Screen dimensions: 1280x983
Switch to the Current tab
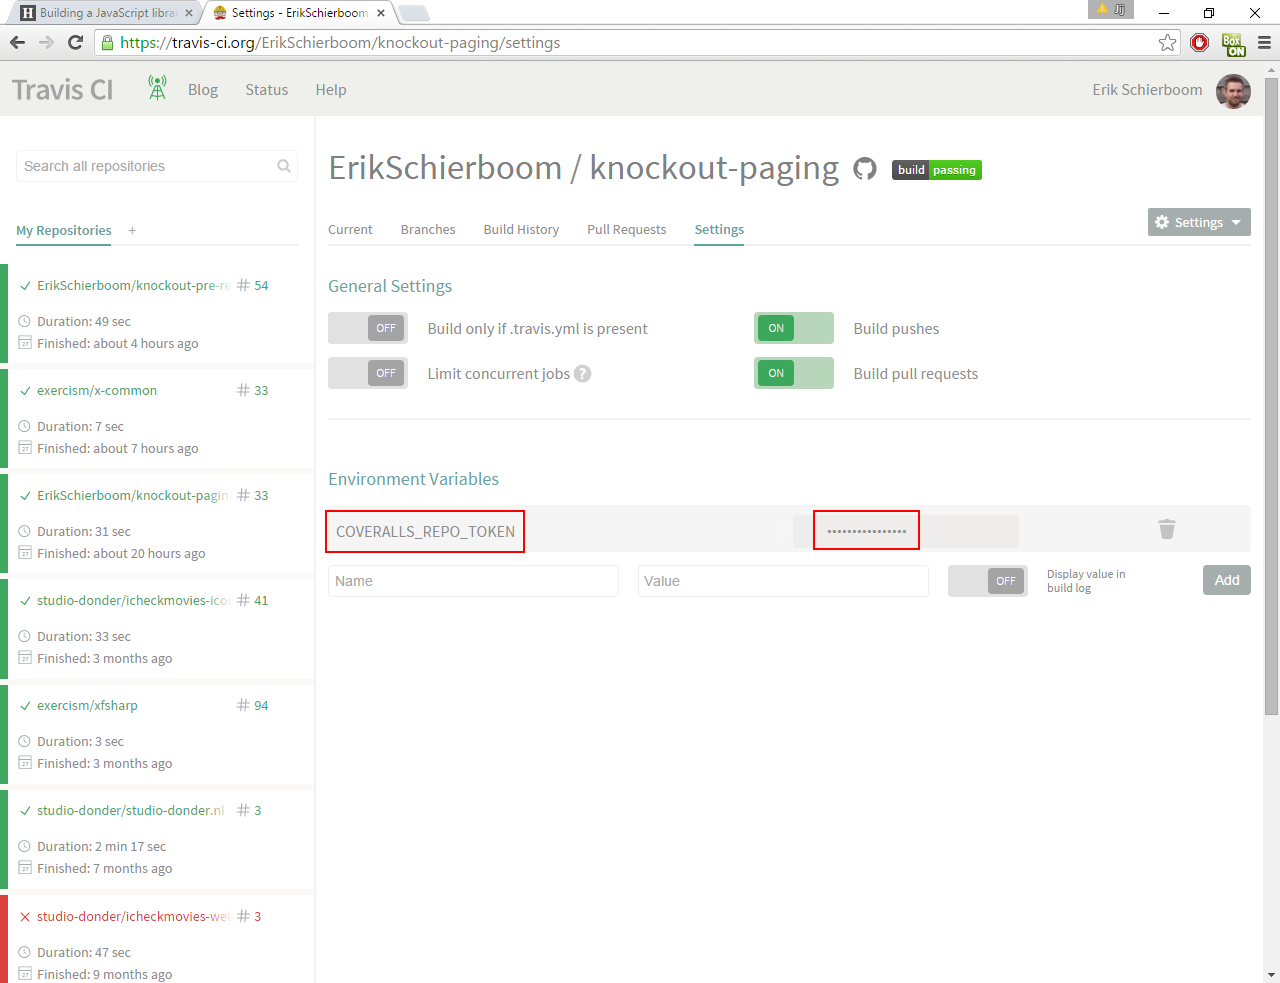click(350, 229)
